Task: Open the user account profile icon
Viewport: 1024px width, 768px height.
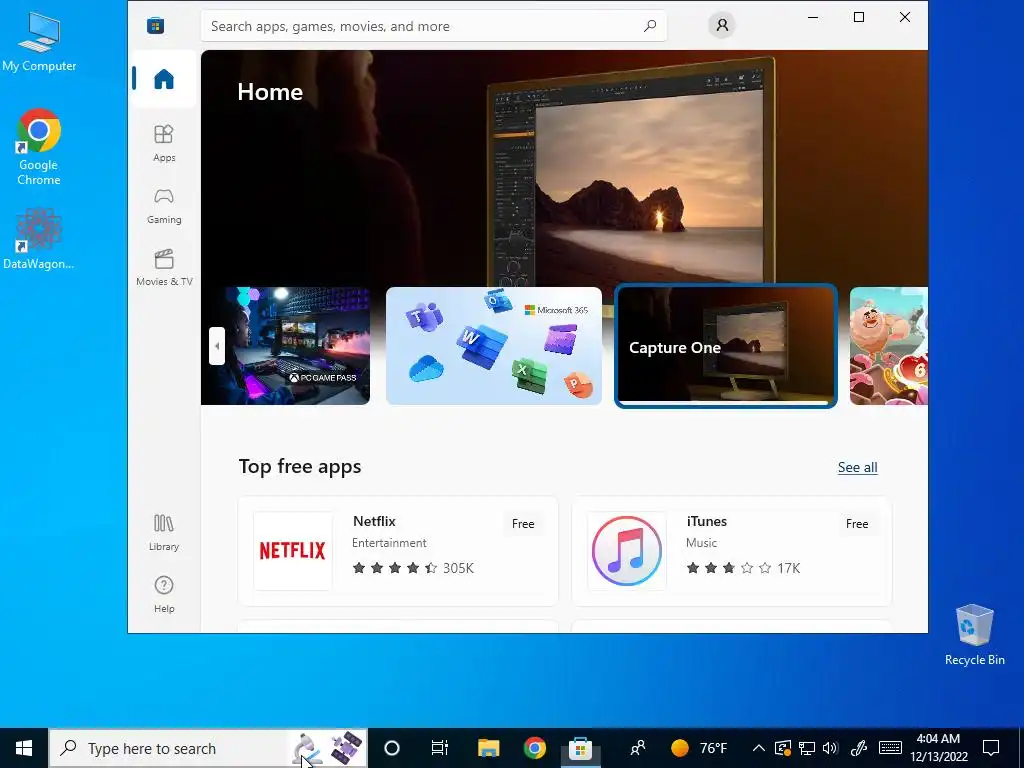Action: (722, 25)
